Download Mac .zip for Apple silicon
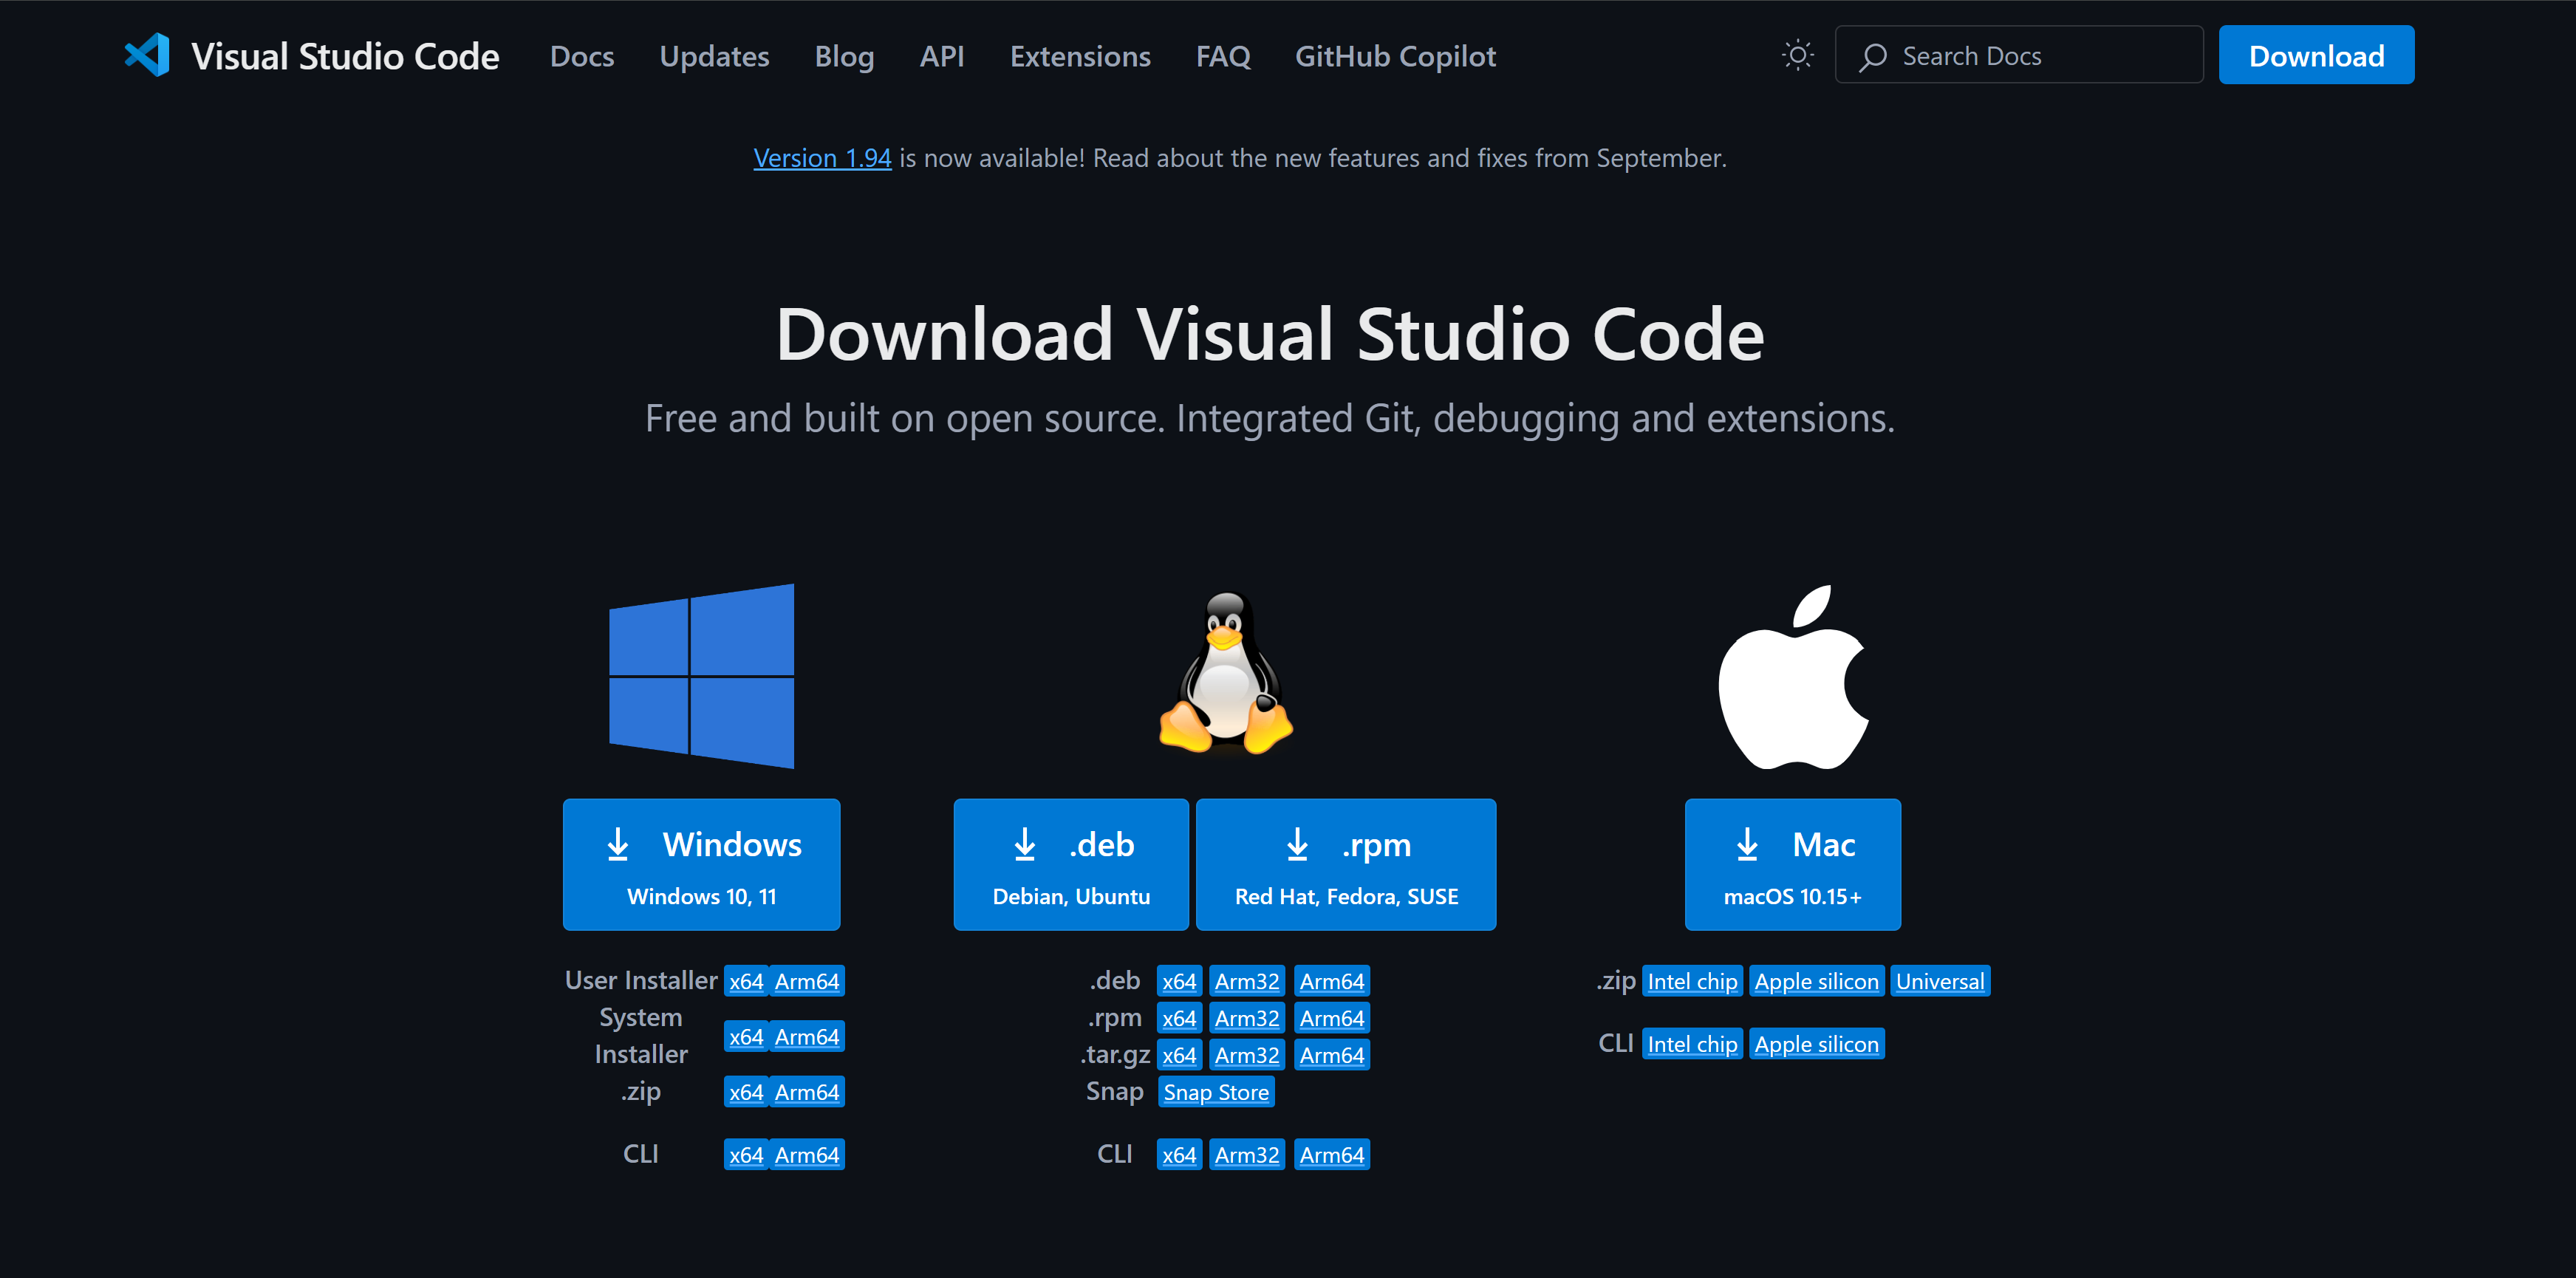Viewport: 2576px width, 1278px height. coord(1816,981)
